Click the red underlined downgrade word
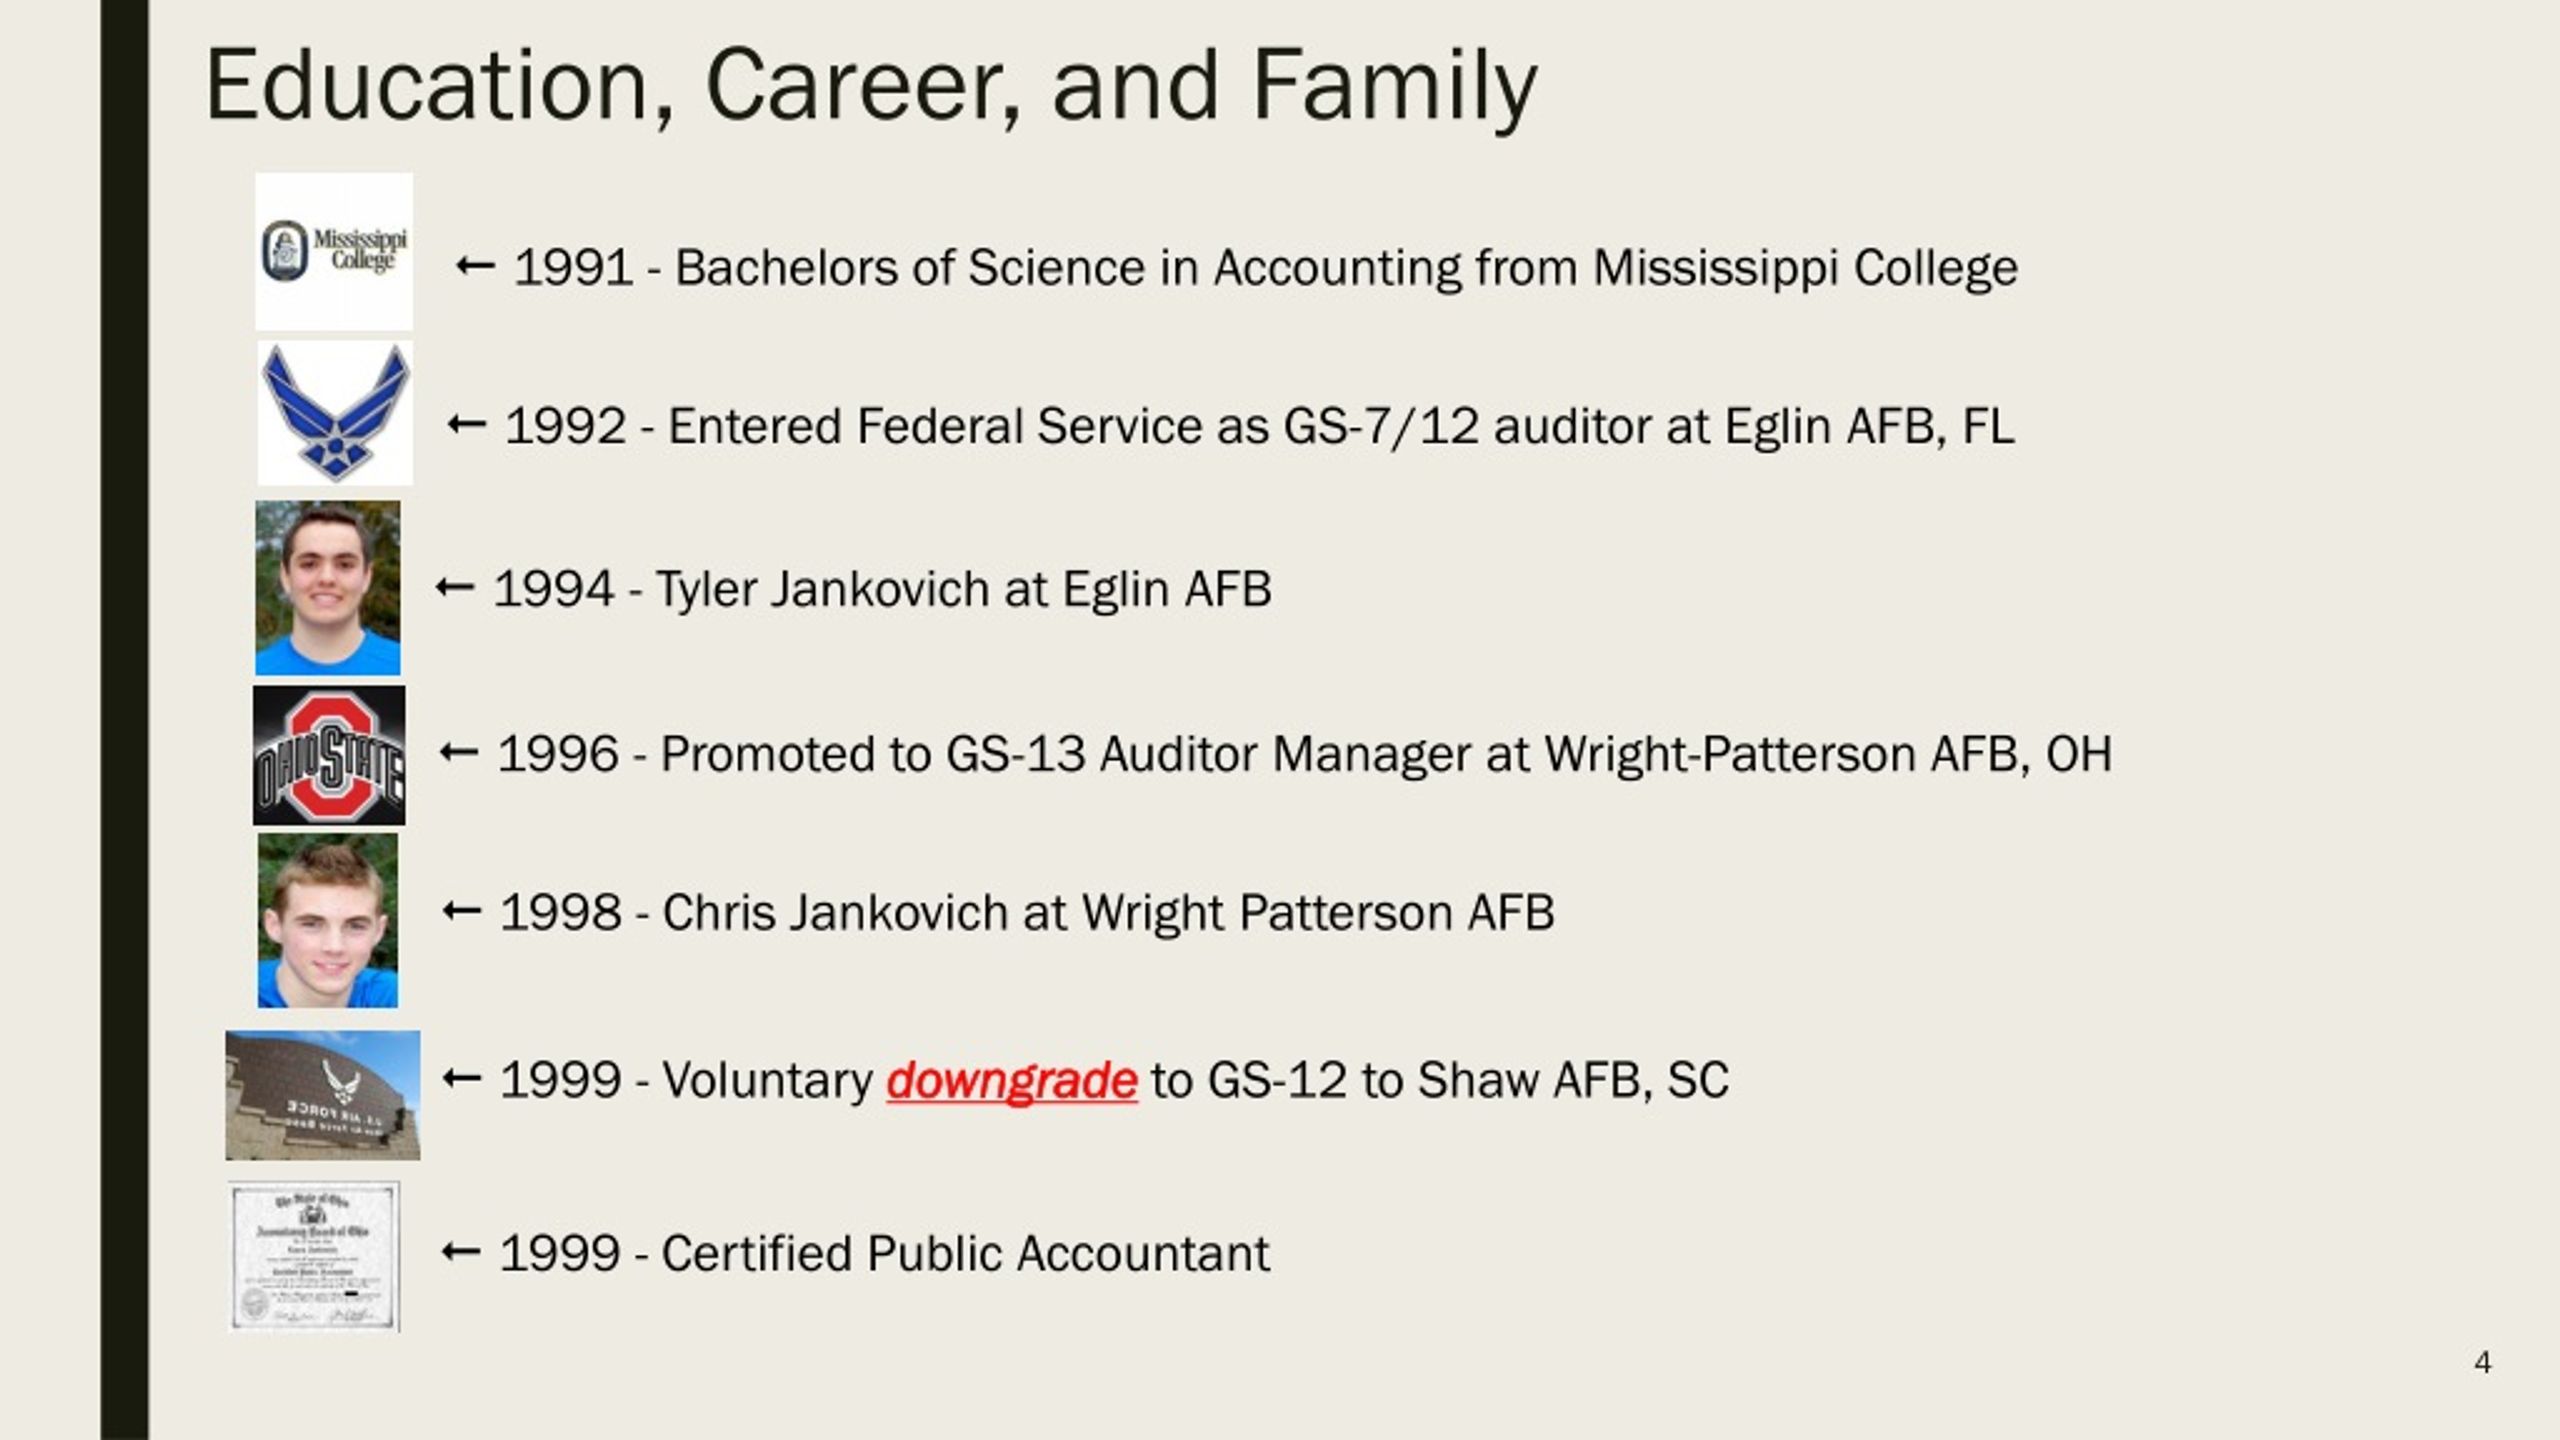The width and height of the screenshot is (2560, 1440). click(x=1012, y=1080)
